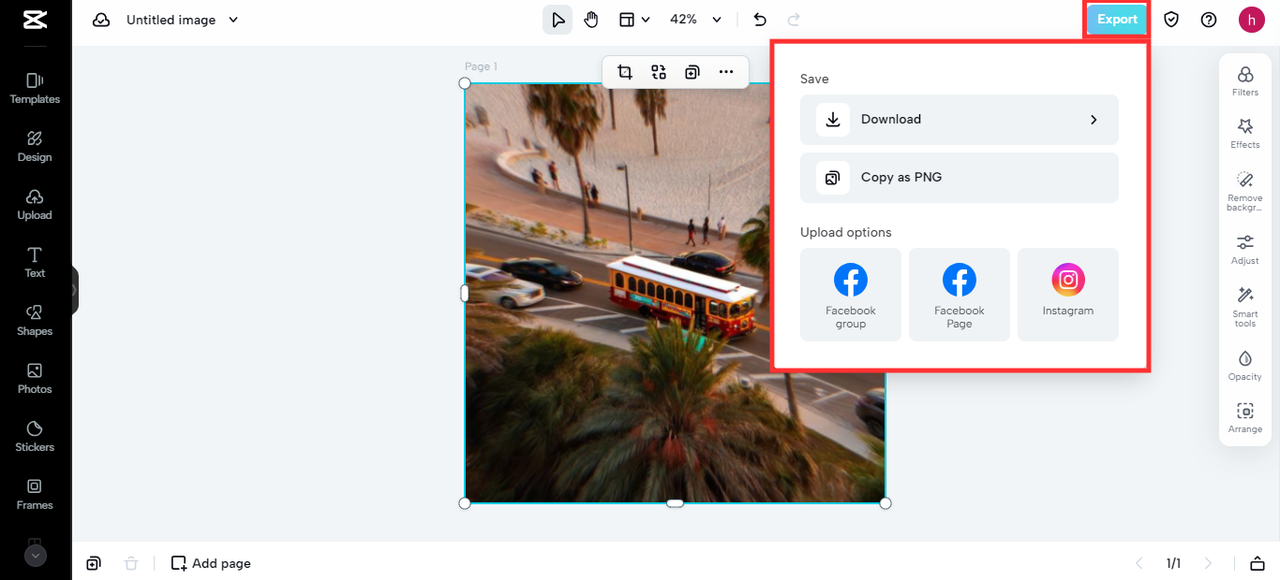Click the bottom-right corner resize handle

point(885,503)
